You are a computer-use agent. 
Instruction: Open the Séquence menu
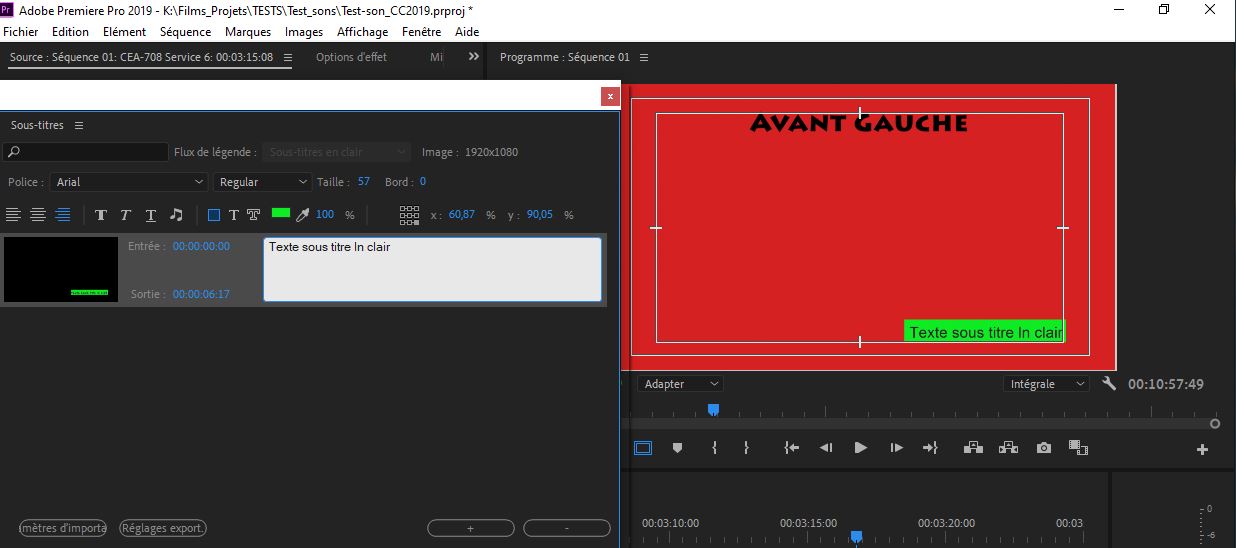tap(185, 32)
